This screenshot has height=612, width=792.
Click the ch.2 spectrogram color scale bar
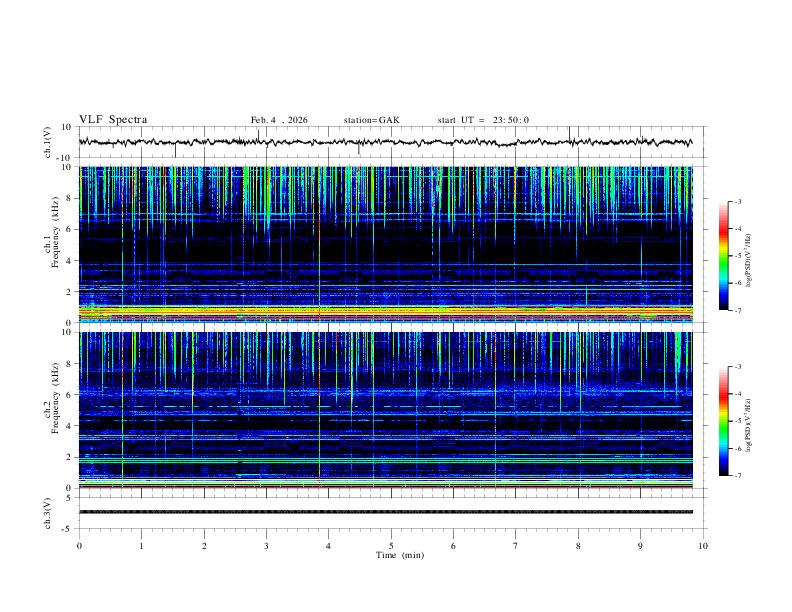coord(723,421)
